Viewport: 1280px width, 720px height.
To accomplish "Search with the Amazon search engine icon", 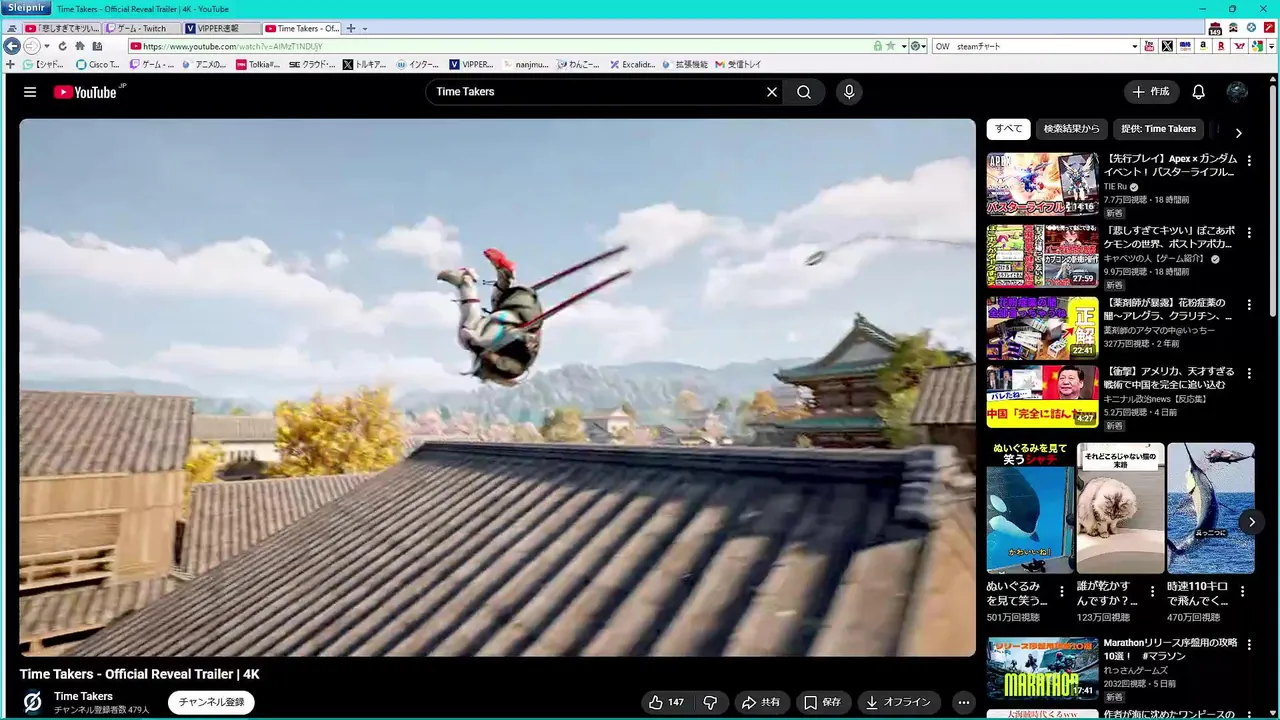I will coord(1203,46).
